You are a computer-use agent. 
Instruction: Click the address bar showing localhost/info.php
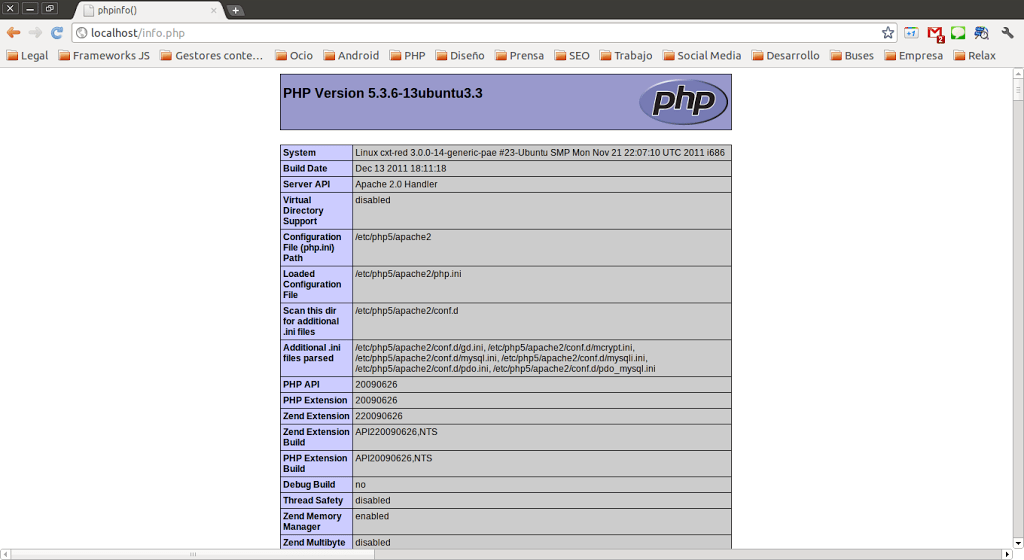click(x=483, y=33)
